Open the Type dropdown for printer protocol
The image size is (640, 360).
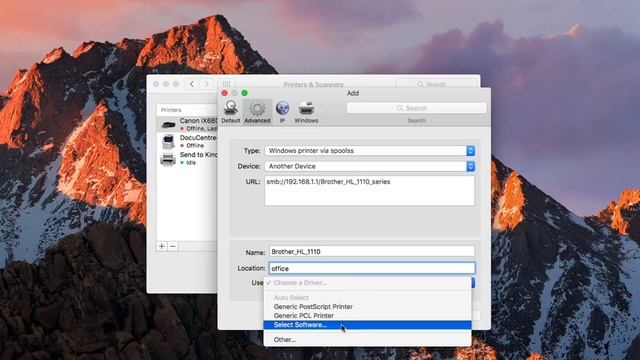pos(370,151)
